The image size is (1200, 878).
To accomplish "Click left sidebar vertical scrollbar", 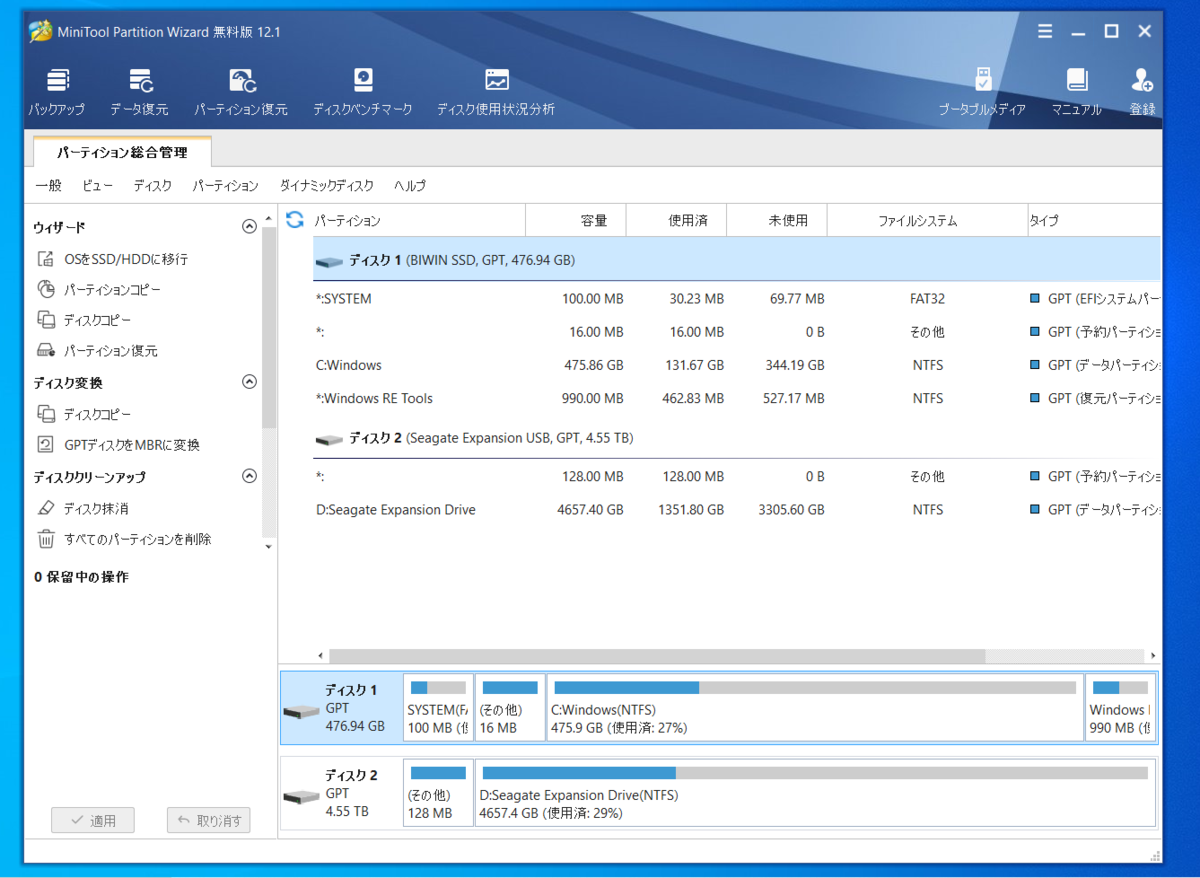I will pyautogui.click(x=268, y=327).
